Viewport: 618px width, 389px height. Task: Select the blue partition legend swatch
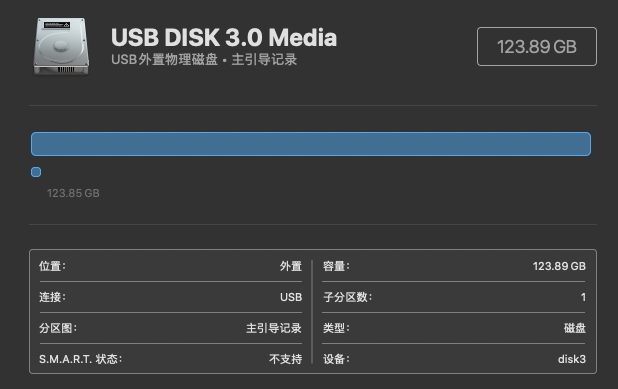click(x=36, y=172)
